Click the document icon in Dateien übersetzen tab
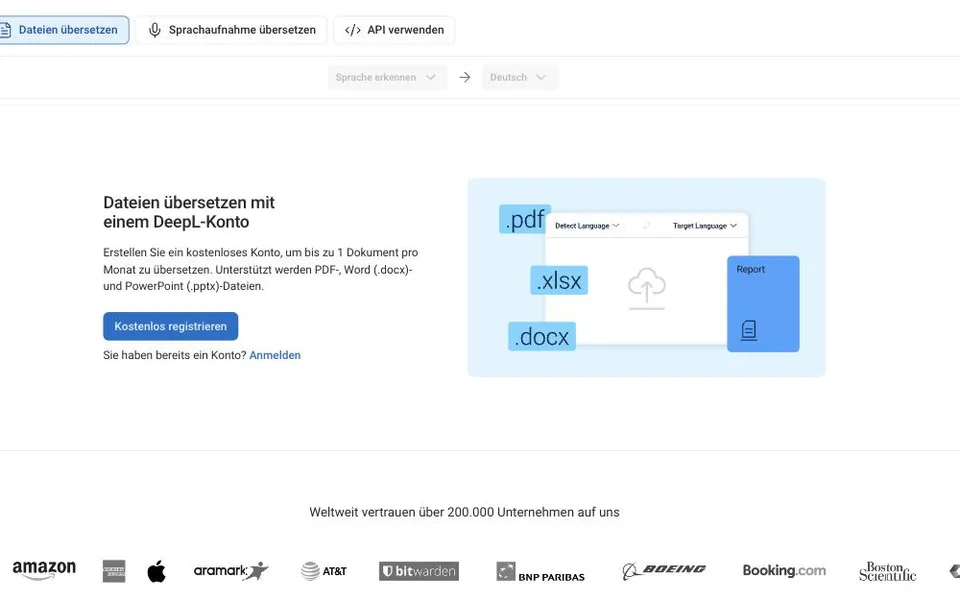This screenshot has height=600, width=960. click(x=6, y=30)
